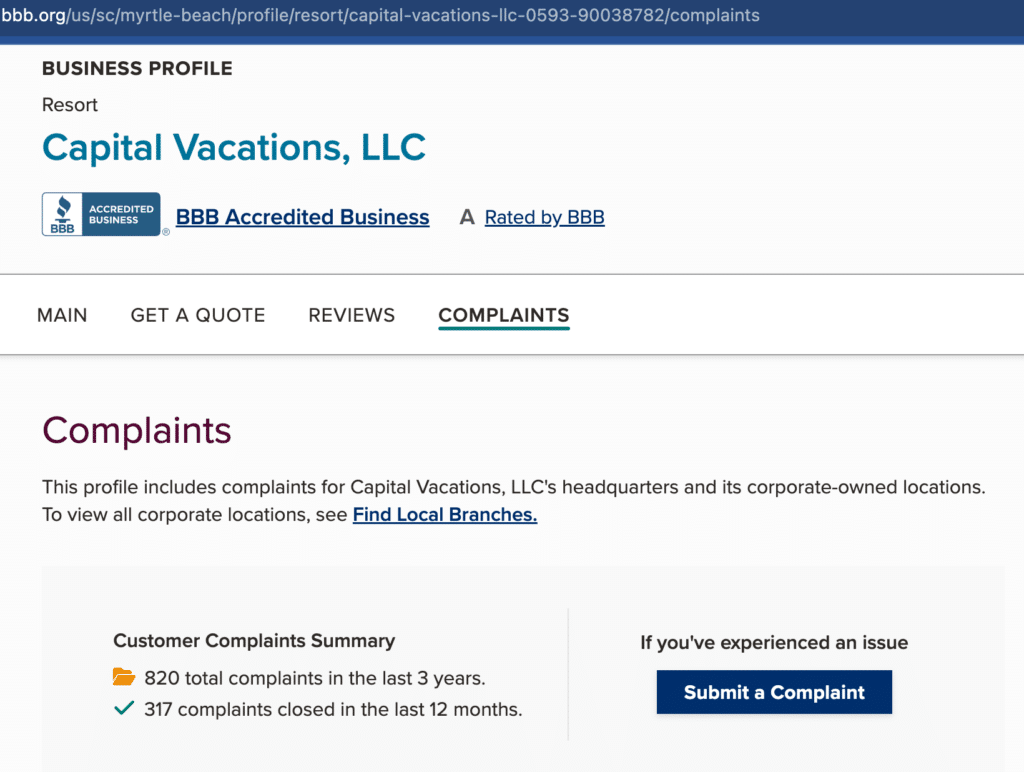The width and height of the screenshot is (1024, 772).
Task: Select the underlined COMPLAINTS tab
Action: [x=503, y=315]
